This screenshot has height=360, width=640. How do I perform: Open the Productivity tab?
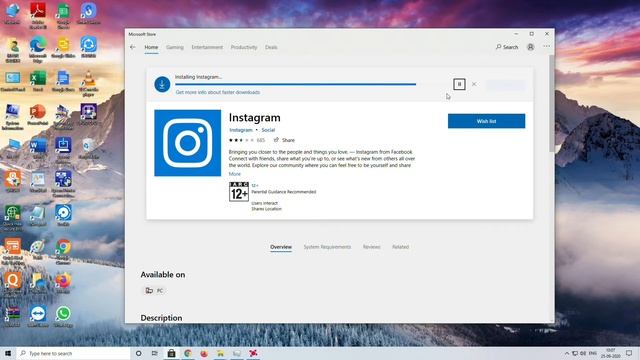[x=244, y=47]
